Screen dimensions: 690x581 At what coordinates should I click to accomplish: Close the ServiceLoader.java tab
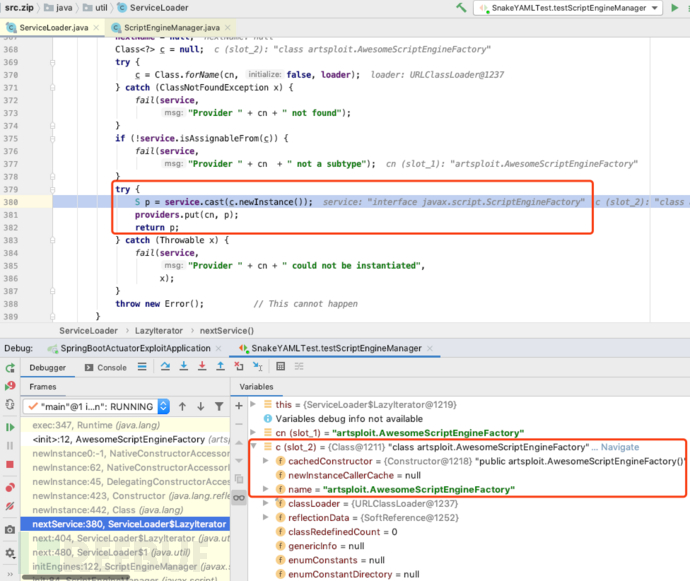point(96,27)
